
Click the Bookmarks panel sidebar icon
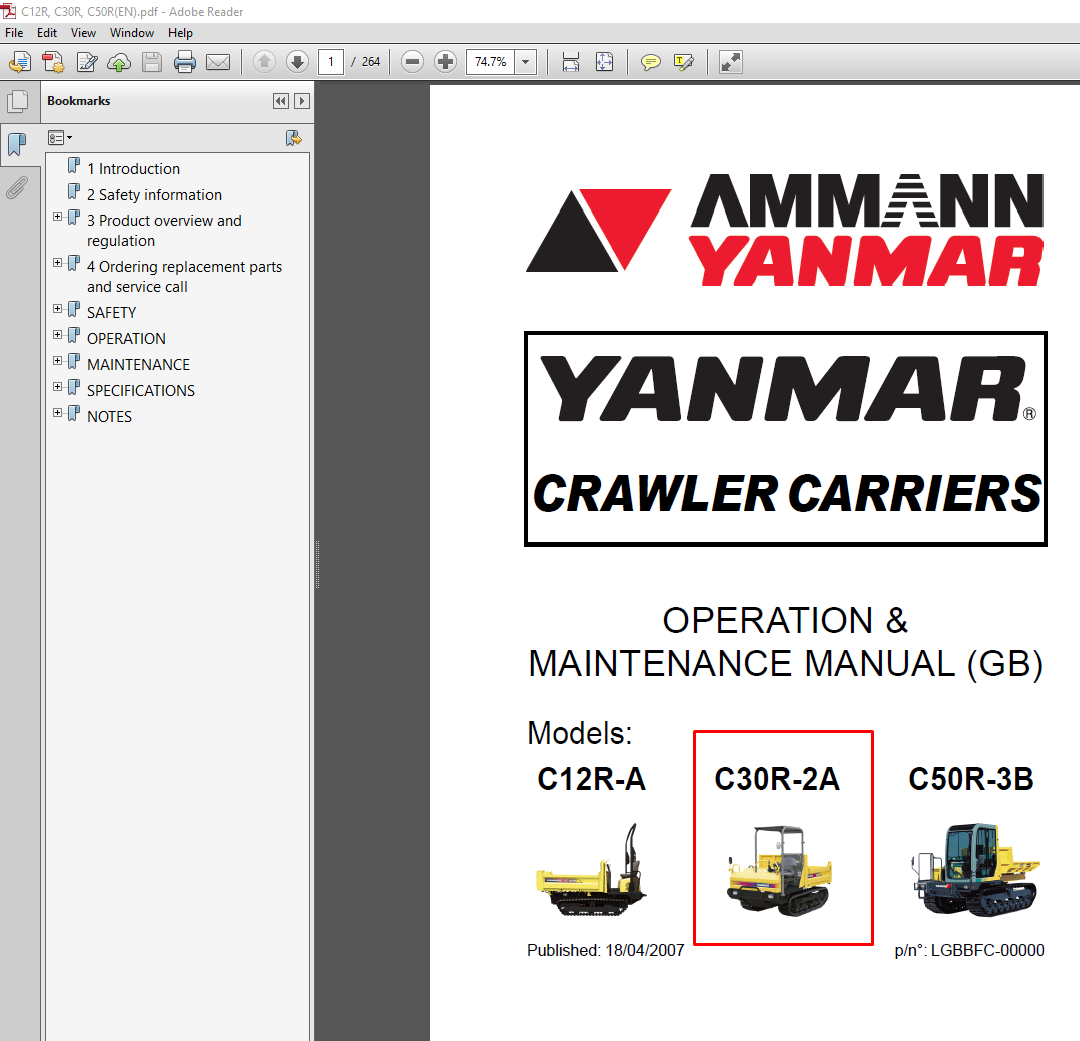(x=17, y=145)
